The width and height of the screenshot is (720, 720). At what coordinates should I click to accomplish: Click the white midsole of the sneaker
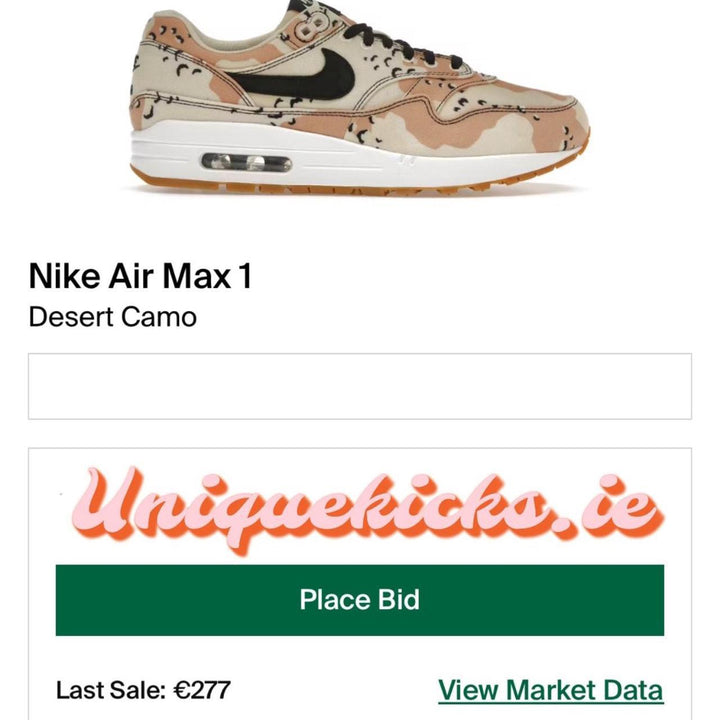[x=321, y=154]
